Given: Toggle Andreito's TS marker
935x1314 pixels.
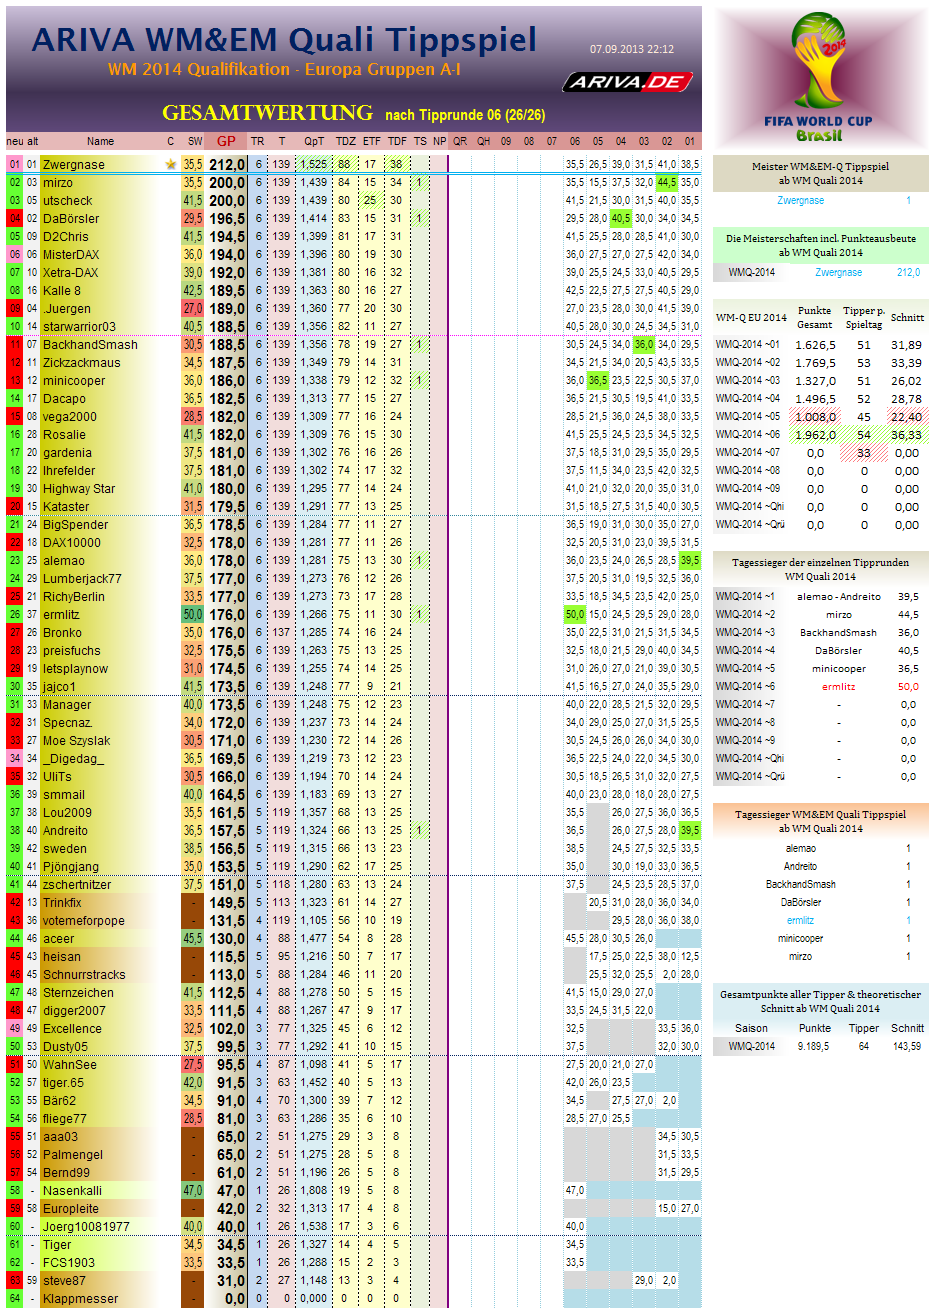Looking at the screenshot, I should coord(420,830).
